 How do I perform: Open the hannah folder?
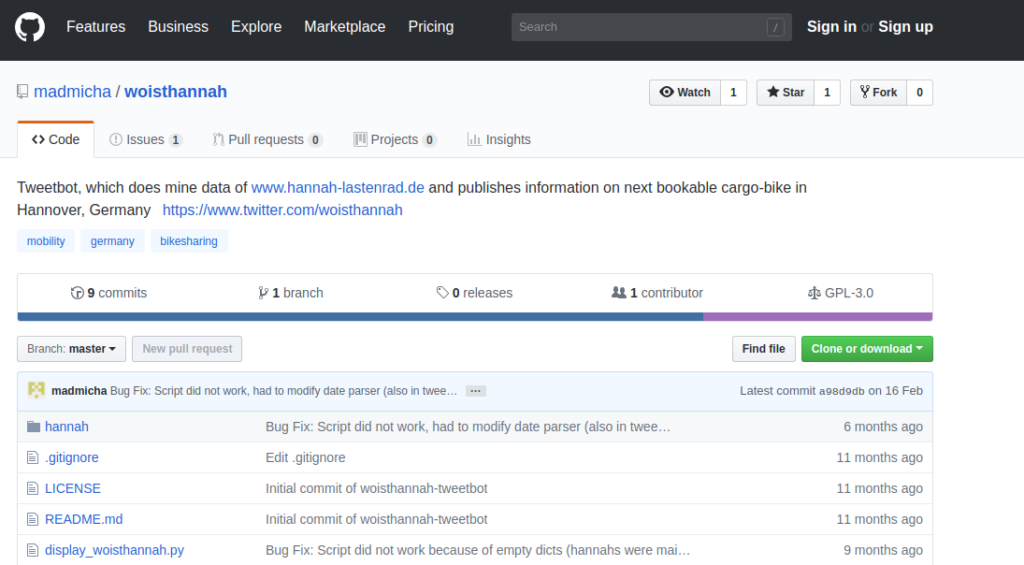[x=67, y=427]
